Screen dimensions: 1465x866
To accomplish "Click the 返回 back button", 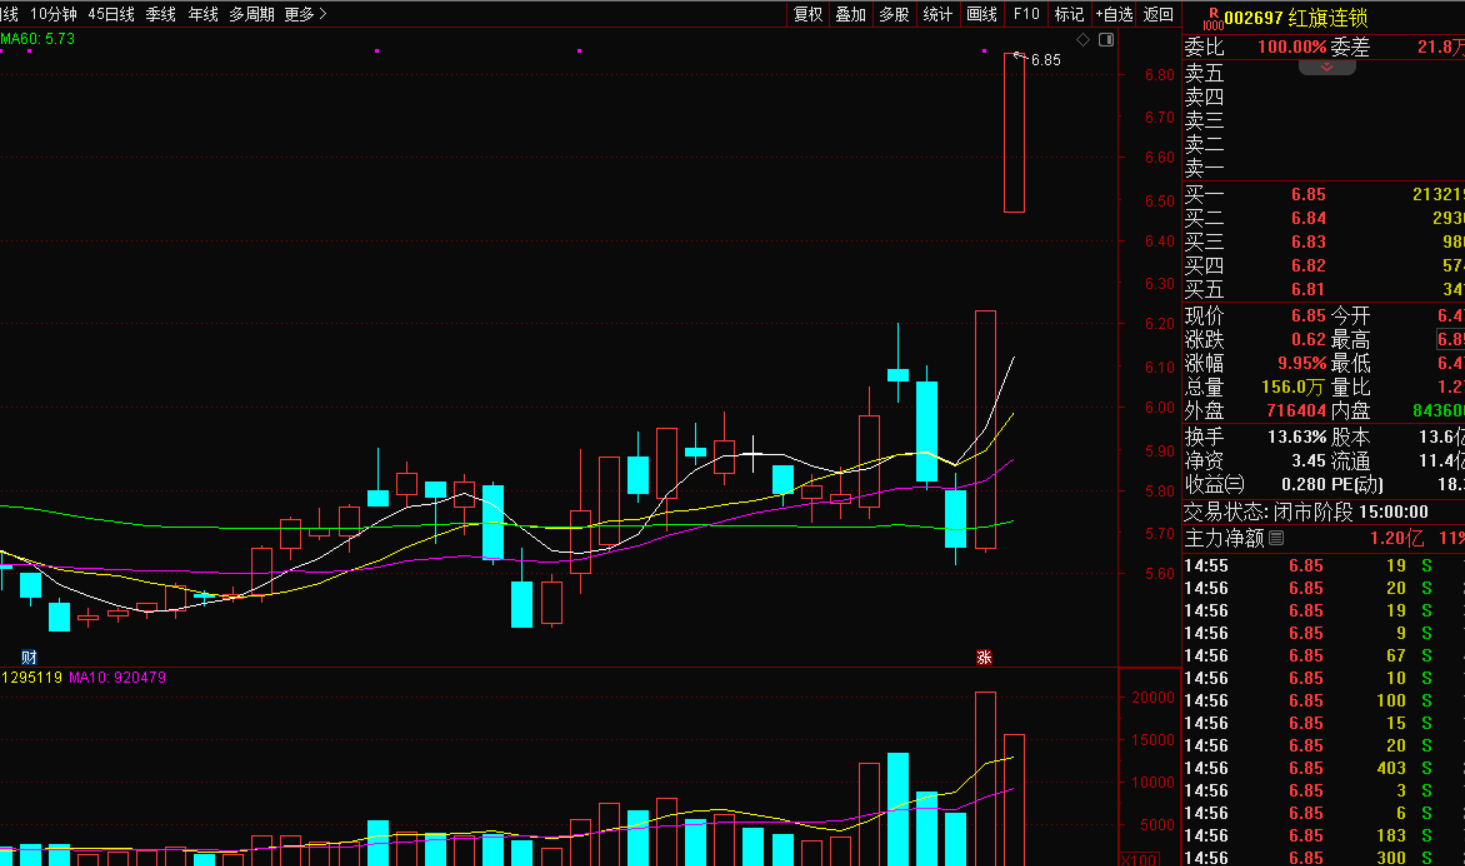I will [1158, 14].
